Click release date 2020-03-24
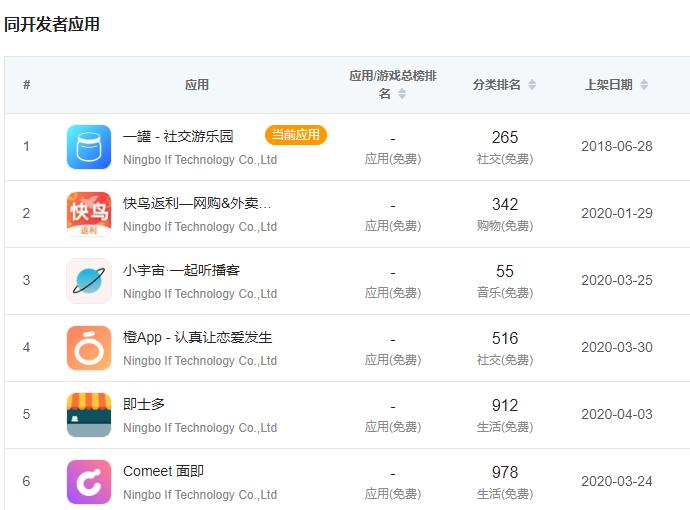 tap(617, 481)
